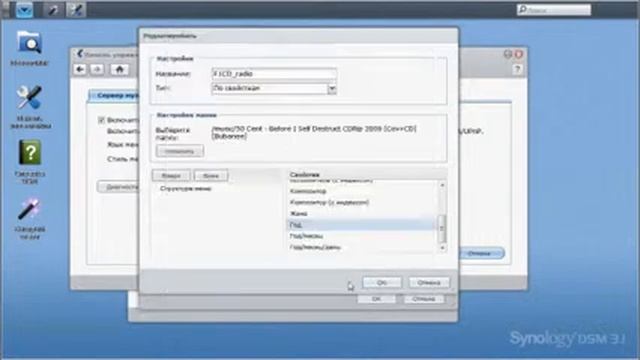Viewport: 640px width, 360px height.
Task: Close the Control Panel window with red button
Action: 519,54
